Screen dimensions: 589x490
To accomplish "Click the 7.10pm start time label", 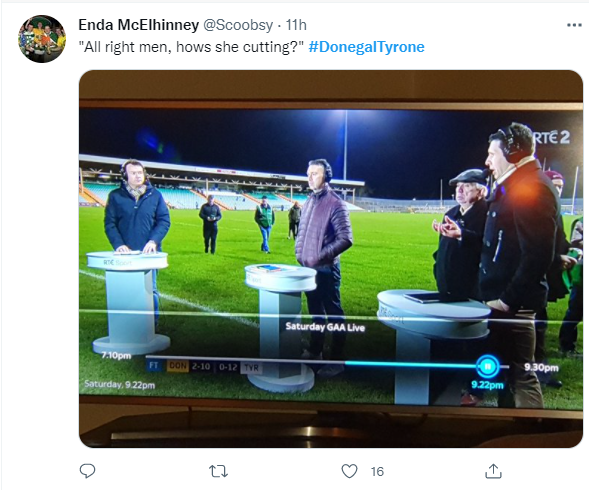I will pyautogui.click(x=116, y=355).
